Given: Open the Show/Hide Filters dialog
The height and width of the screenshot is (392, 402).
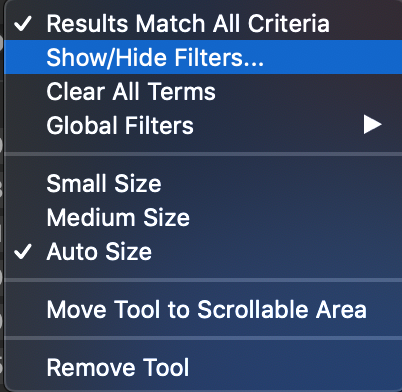Looking at the screenshot, I should tap(203, 57).
